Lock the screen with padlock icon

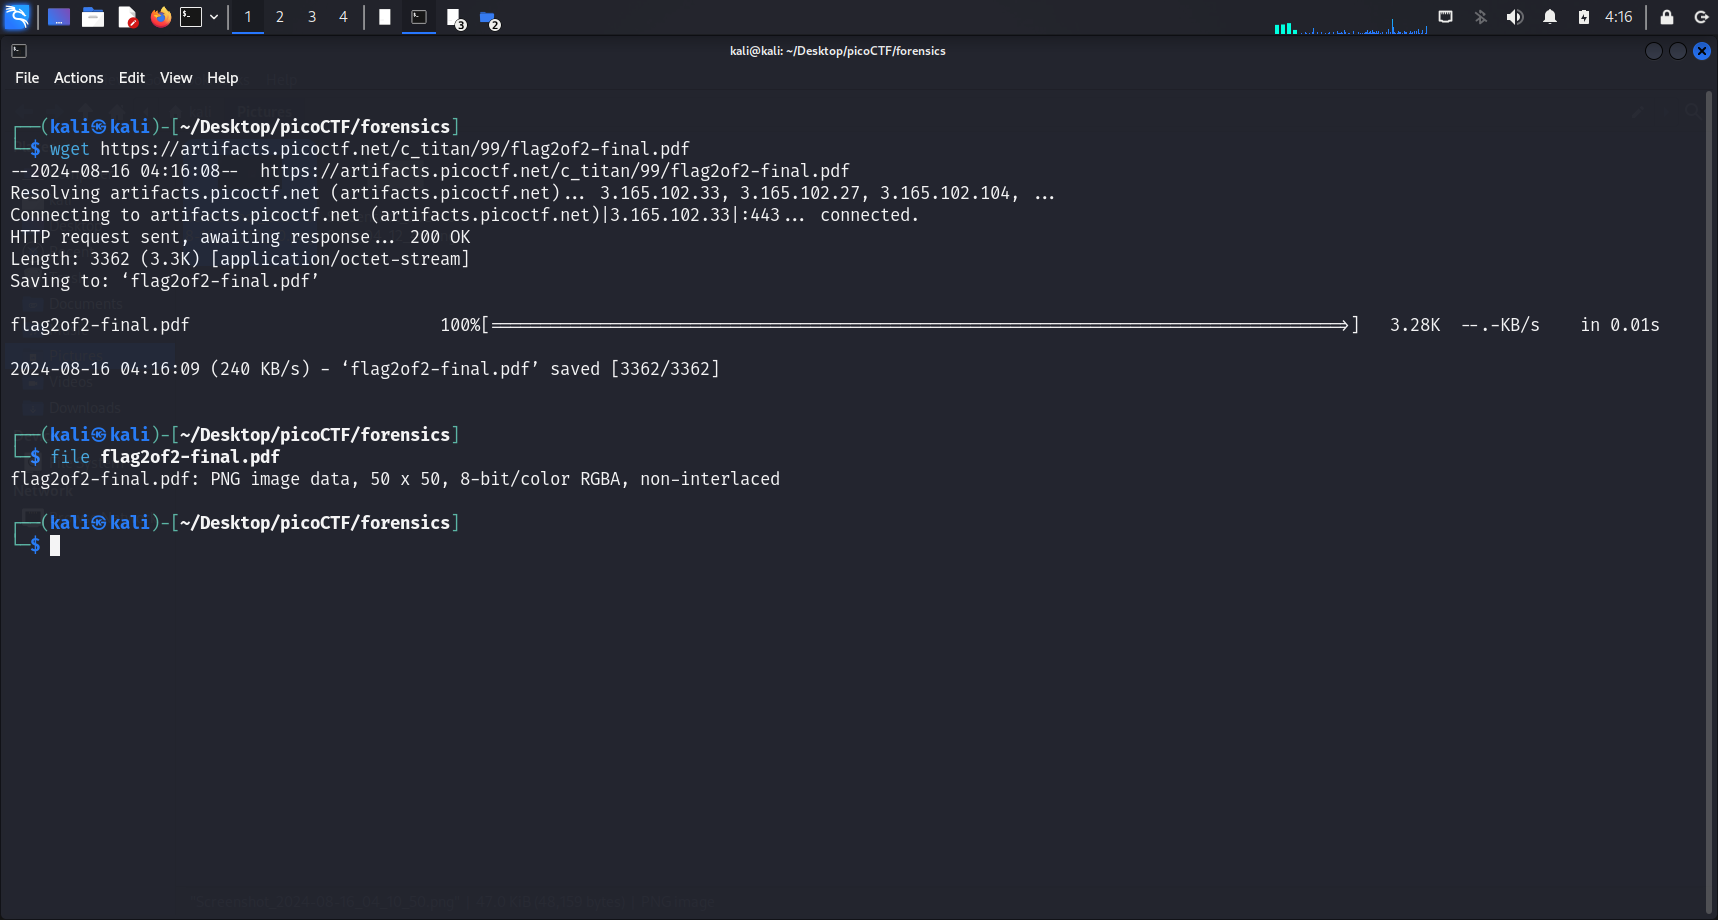tap(1667, 17)
